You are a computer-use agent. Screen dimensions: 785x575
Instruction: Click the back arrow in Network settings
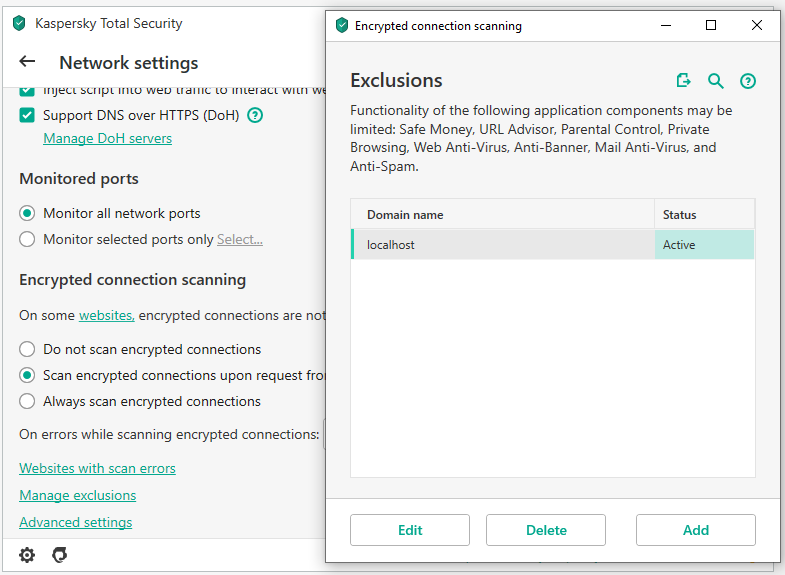pyautogui.click(x=27, y=62)
